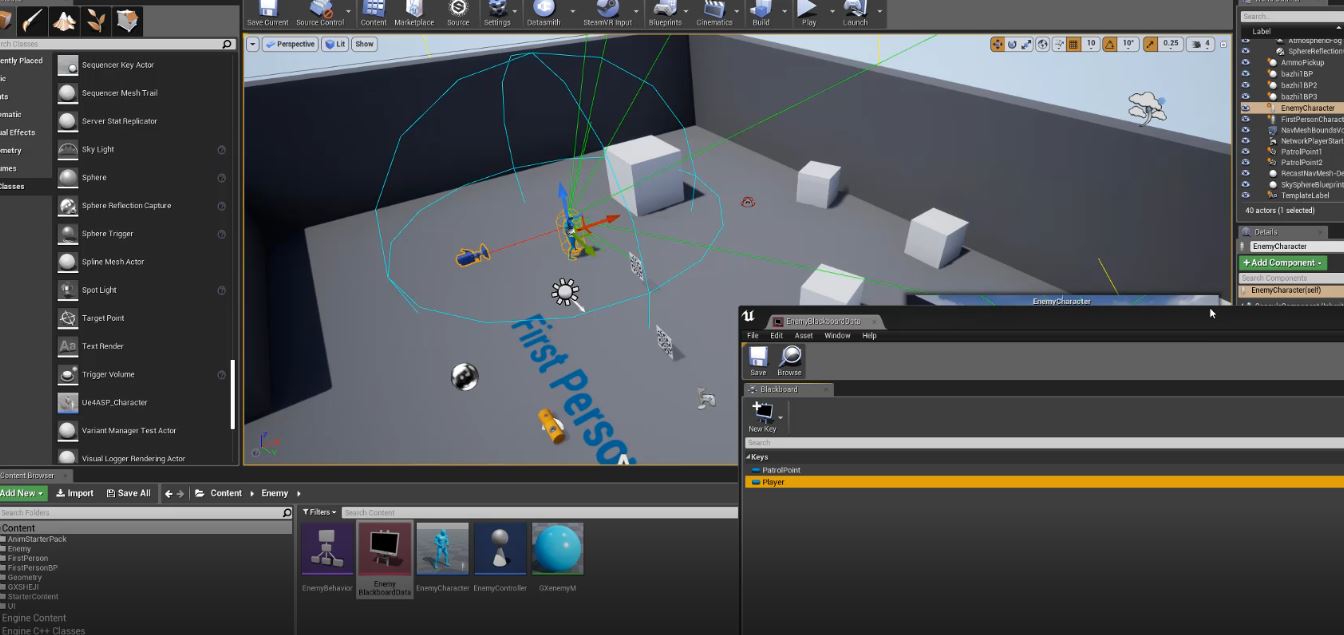Open the Cinematics toolbar icon
This screenshot has height=635, width=1344.
point(714,11)
